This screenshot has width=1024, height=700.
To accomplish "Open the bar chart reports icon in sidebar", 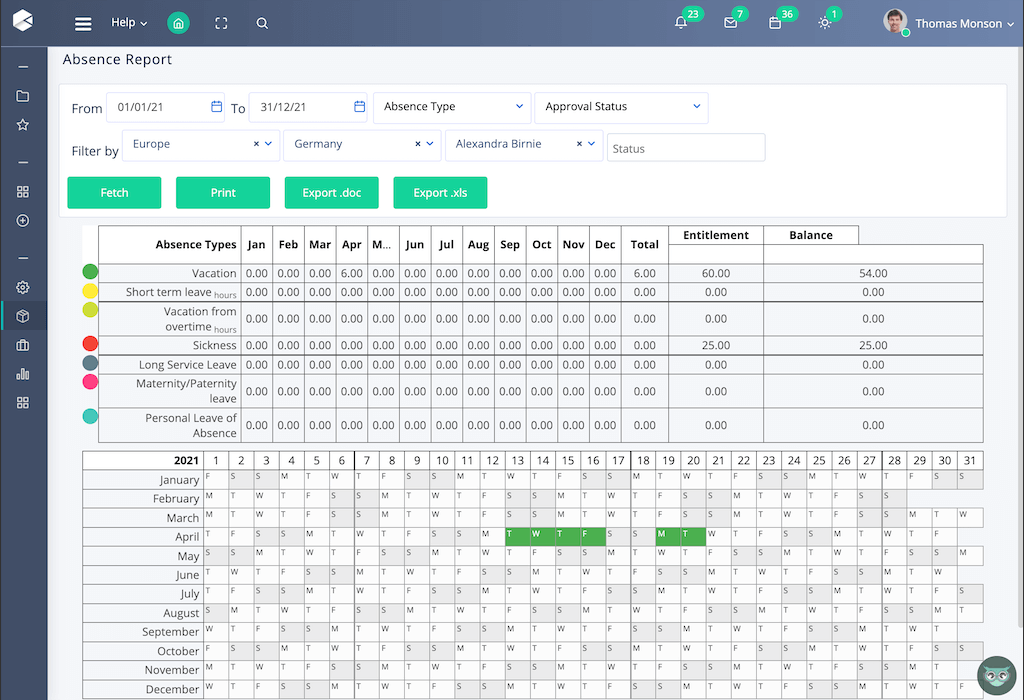I will tap(23, 374).
